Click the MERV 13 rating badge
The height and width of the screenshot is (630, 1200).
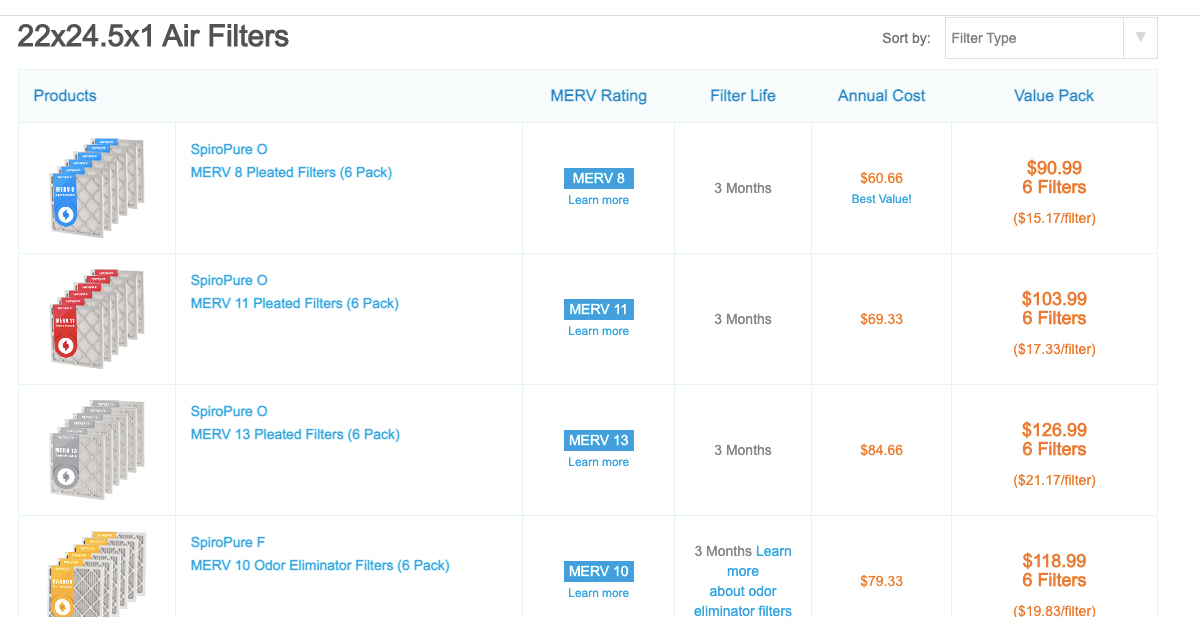pos(598,440)
